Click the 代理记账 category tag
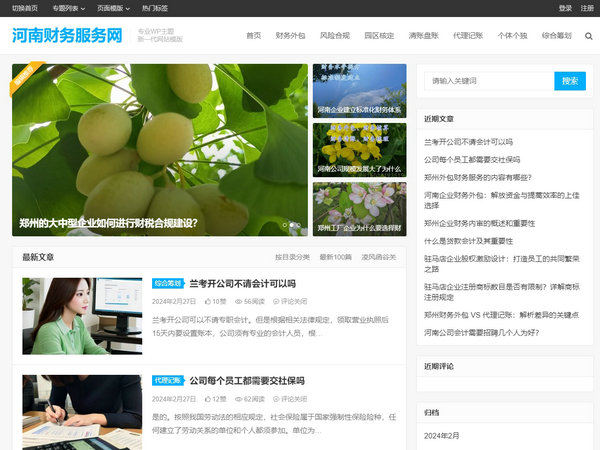Screen dimensions: 600x450 pos(168,380)
